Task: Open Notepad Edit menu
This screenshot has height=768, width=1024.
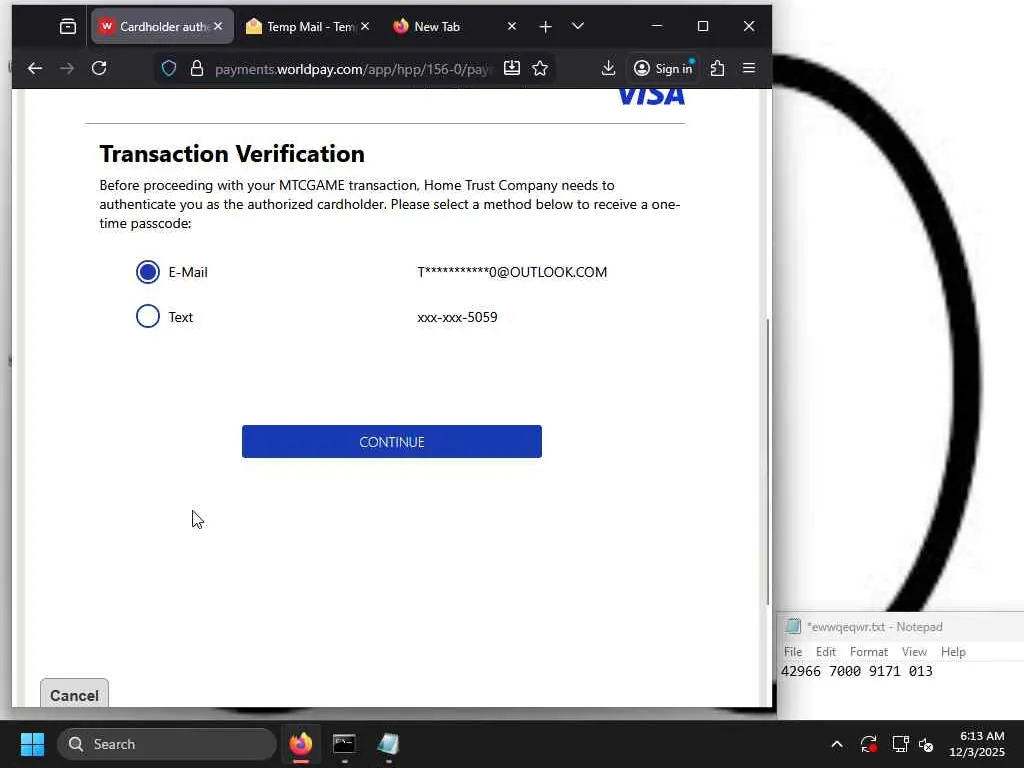Action: coord(825,652)
